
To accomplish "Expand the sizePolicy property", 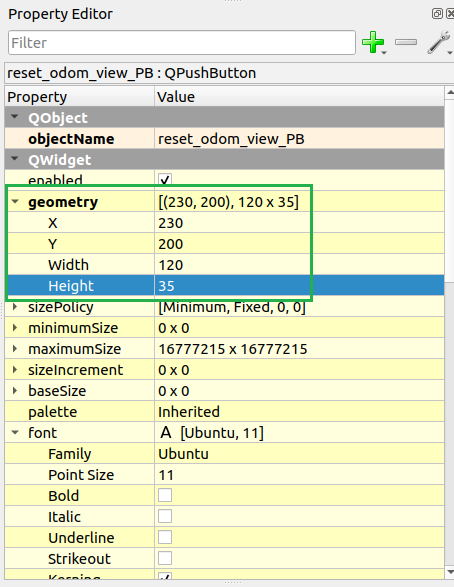I will coord(15,307).
